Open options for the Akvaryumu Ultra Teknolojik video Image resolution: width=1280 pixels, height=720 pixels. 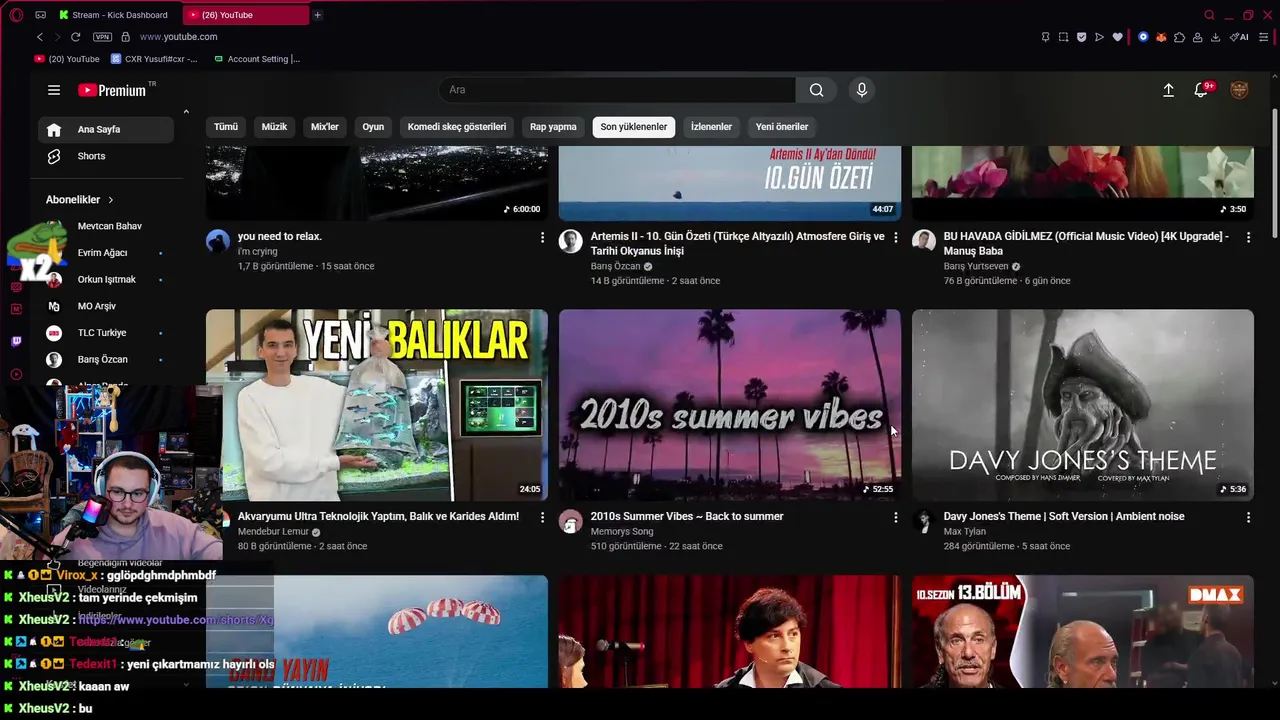[542, 517]
